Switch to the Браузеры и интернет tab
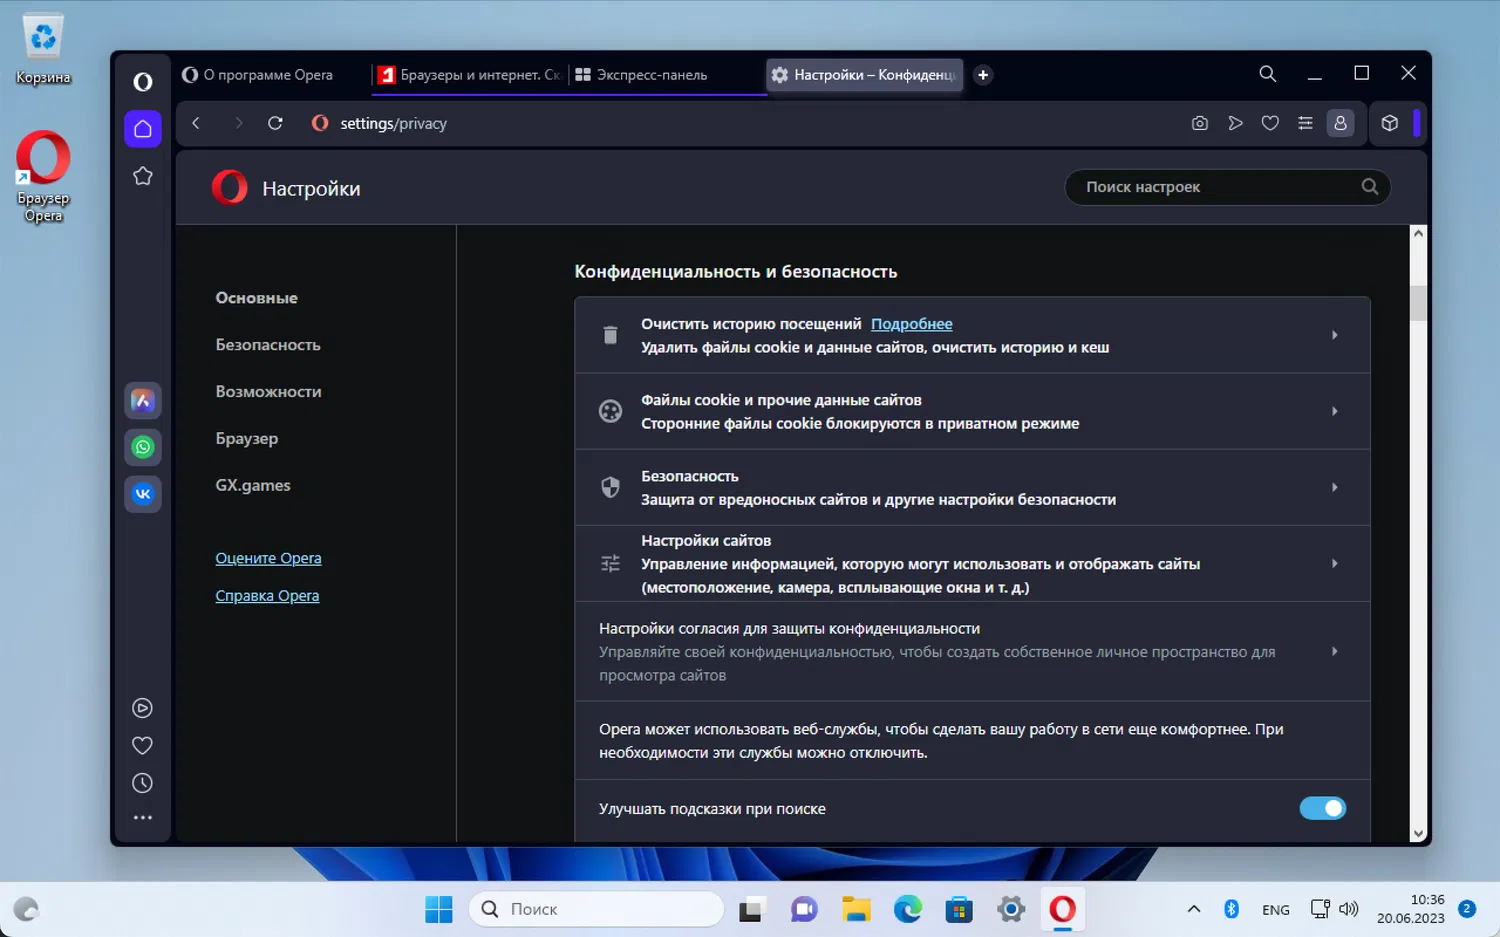The image size is (1500, 937). coord(468,75)
